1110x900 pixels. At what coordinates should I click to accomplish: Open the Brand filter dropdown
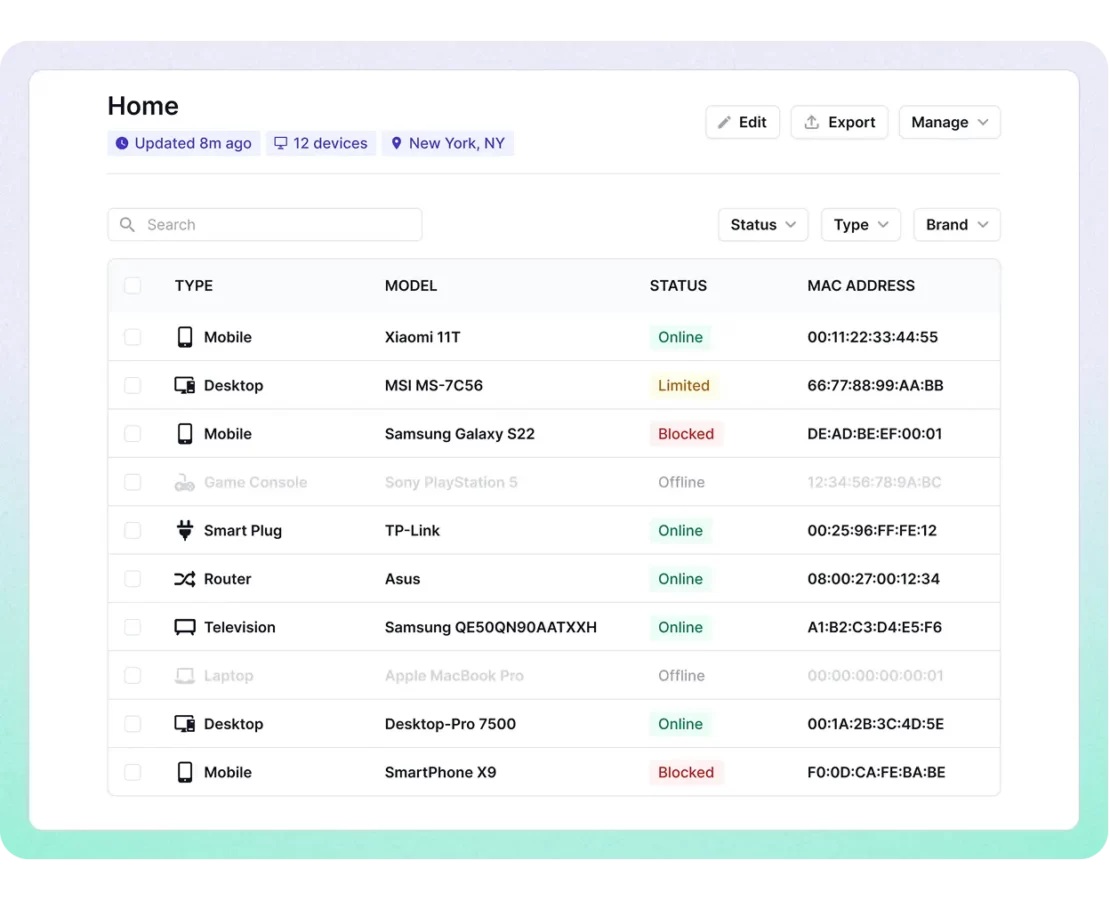[956, 225]
